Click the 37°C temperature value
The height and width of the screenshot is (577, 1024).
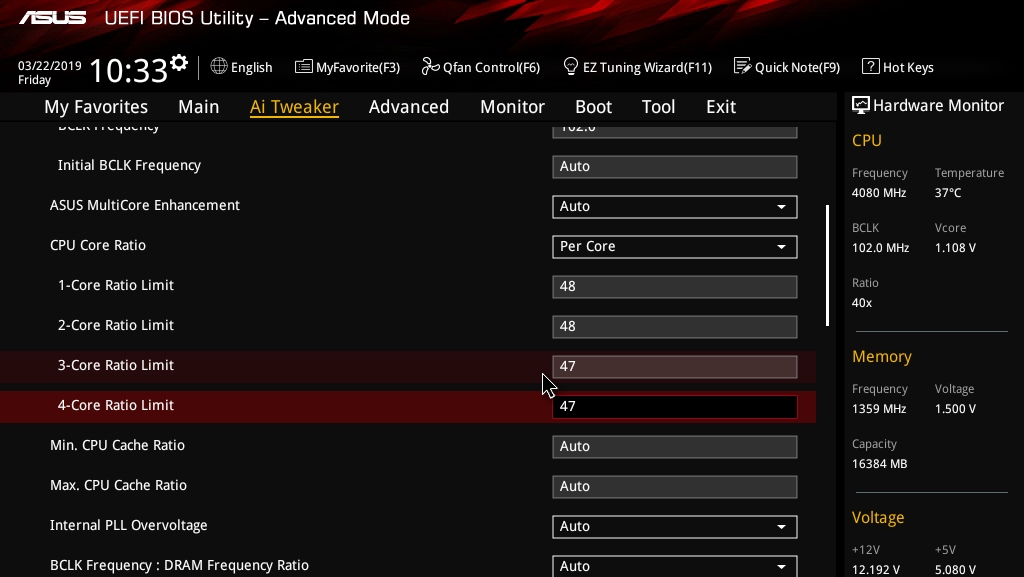tap(948, 193)
